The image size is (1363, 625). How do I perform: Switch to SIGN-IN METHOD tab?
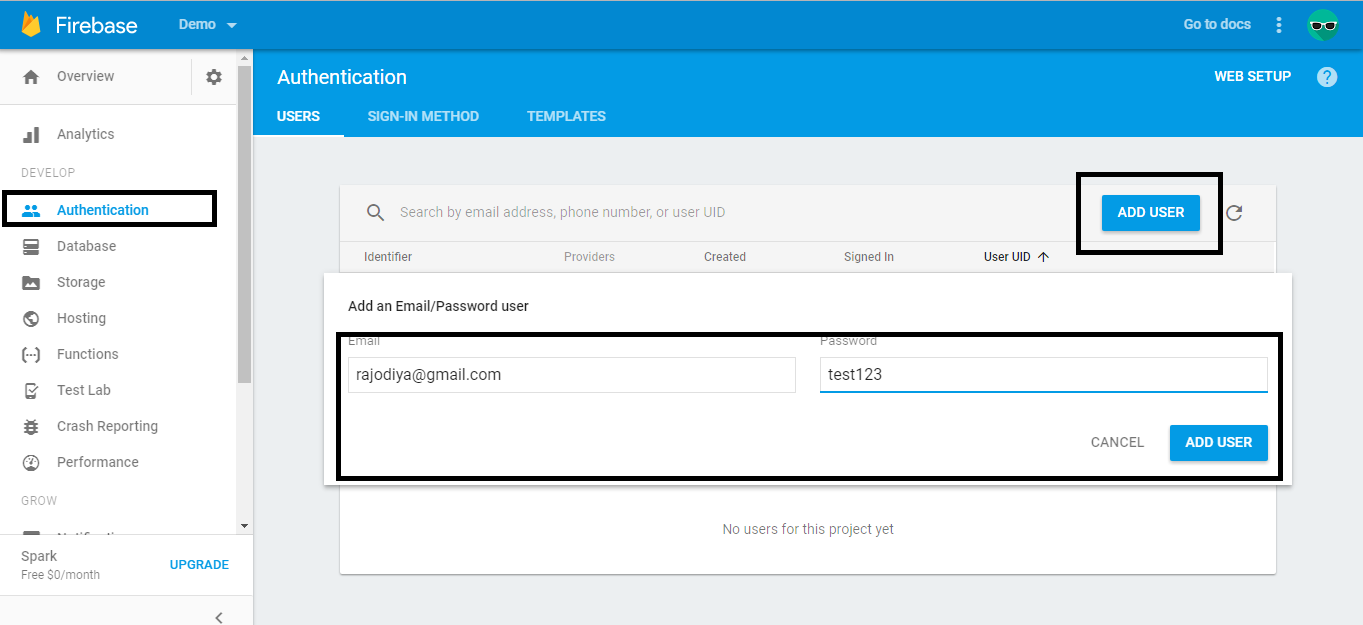coord(423,116)
